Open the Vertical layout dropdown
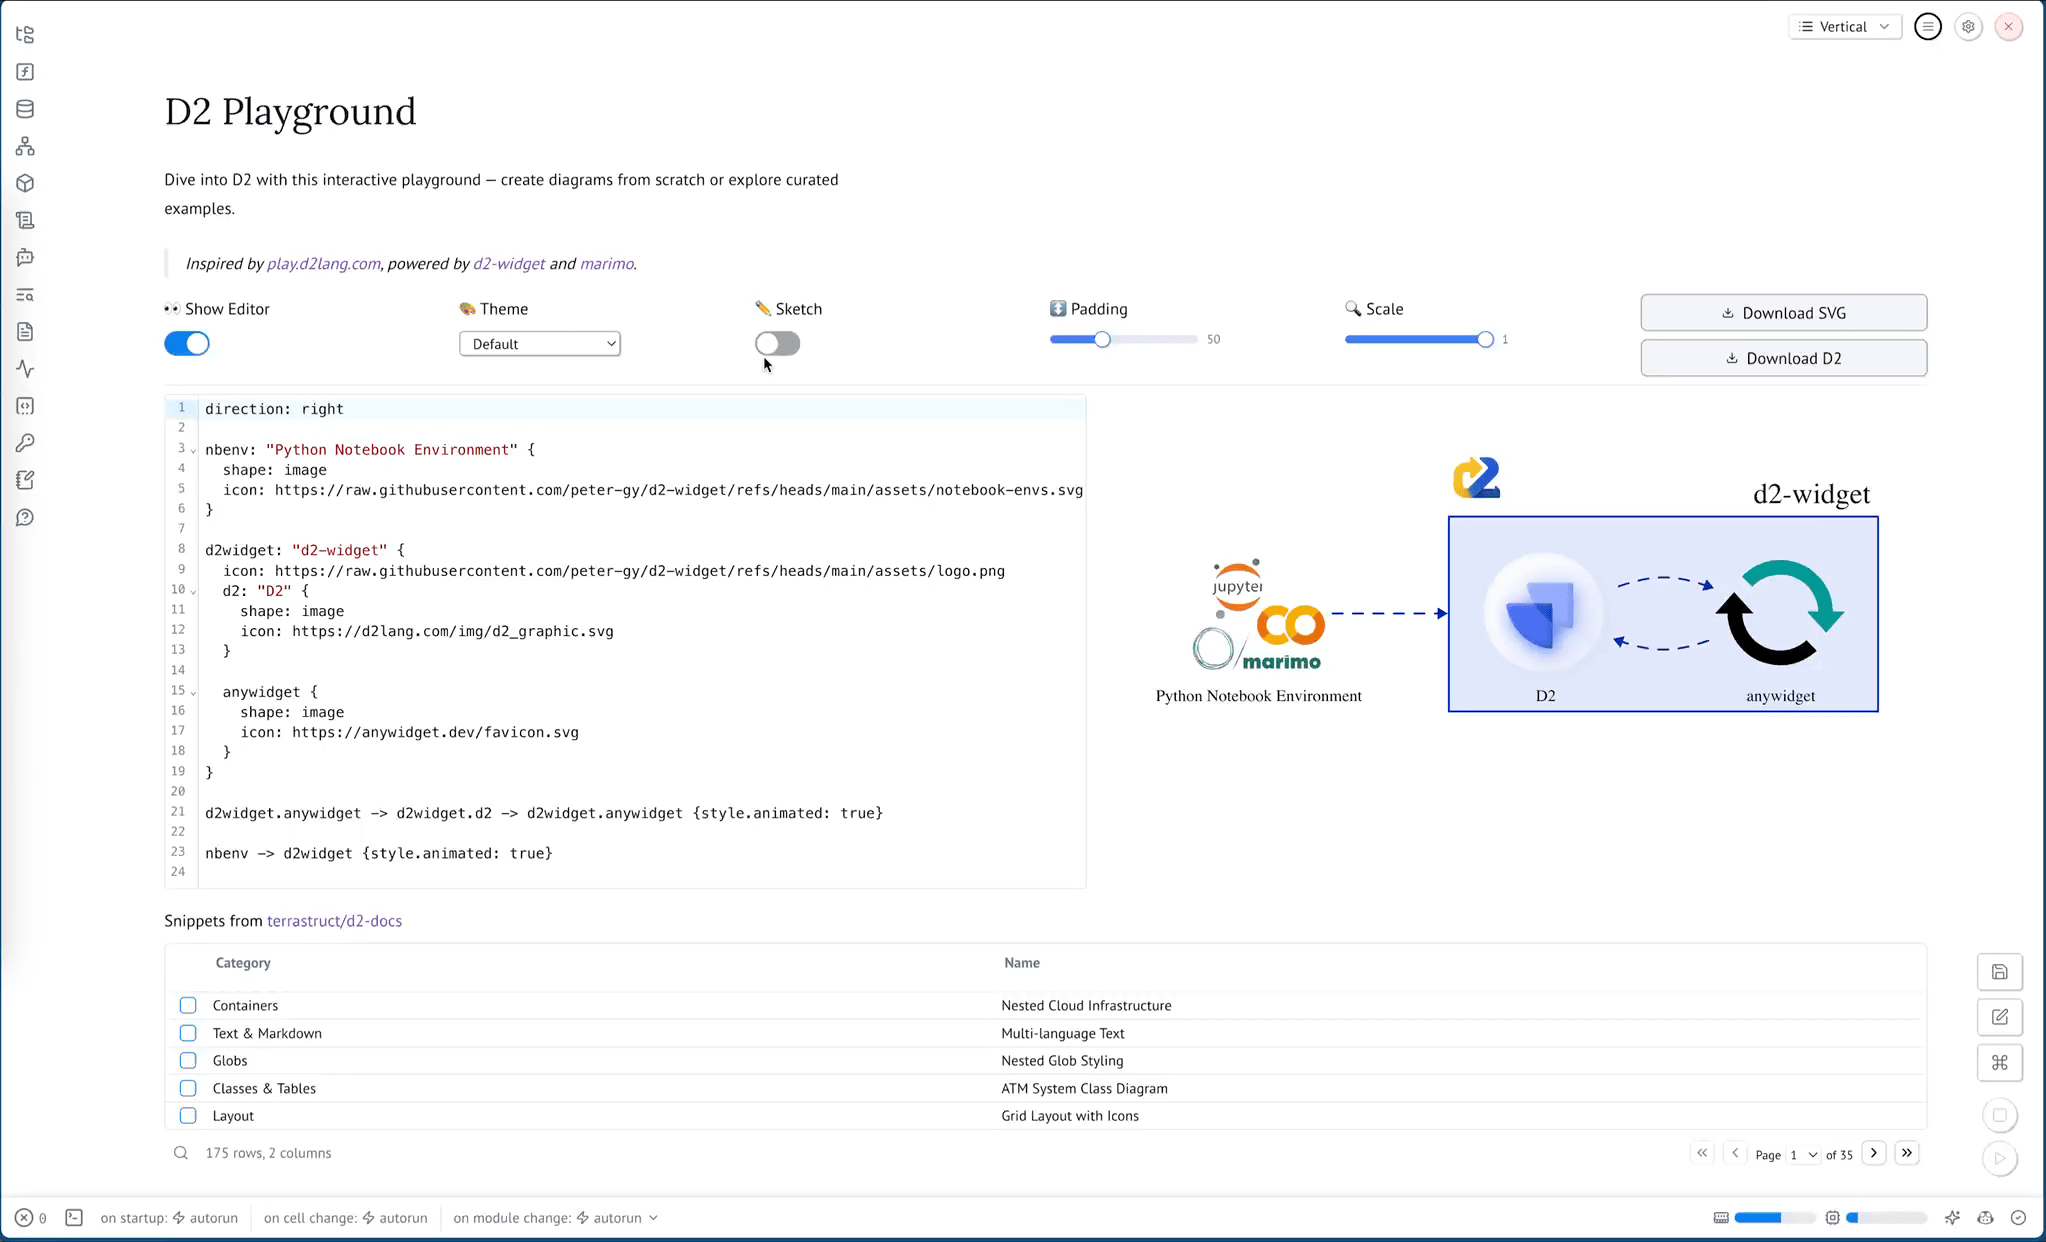This screenshot has width=2046, height=1242. (1844, 27)
